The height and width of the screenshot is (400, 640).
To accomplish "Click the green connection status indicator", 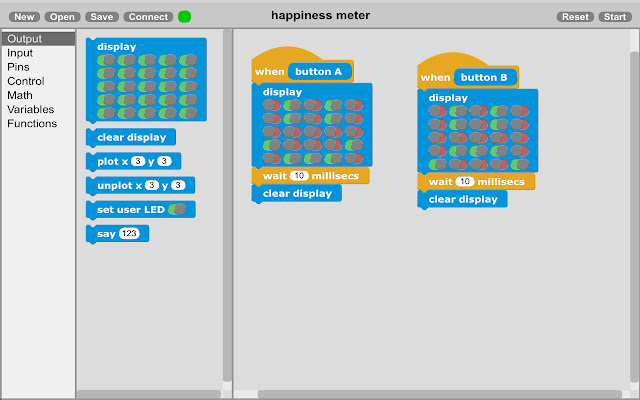I will (184, 17).
